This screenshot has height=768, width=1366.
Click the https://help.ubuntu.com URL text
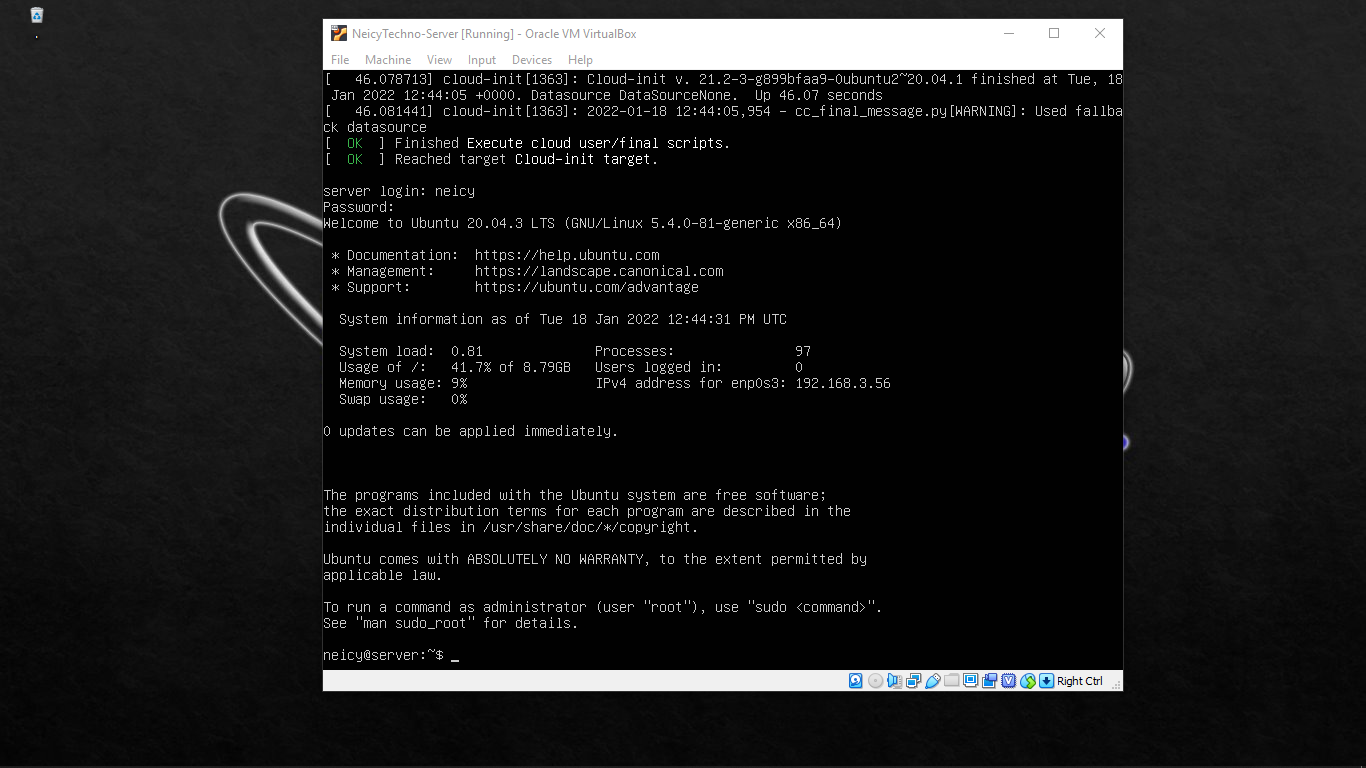click(567, 255)
